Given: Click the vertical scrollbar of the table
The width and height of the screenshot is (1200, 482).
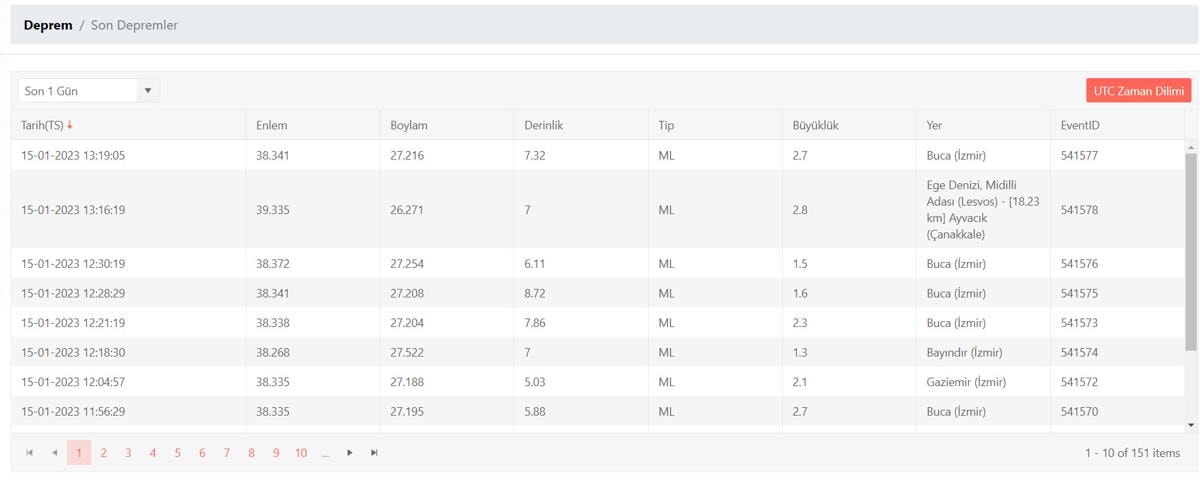Looking at the screenshot, I should (x=1190, y=250).
